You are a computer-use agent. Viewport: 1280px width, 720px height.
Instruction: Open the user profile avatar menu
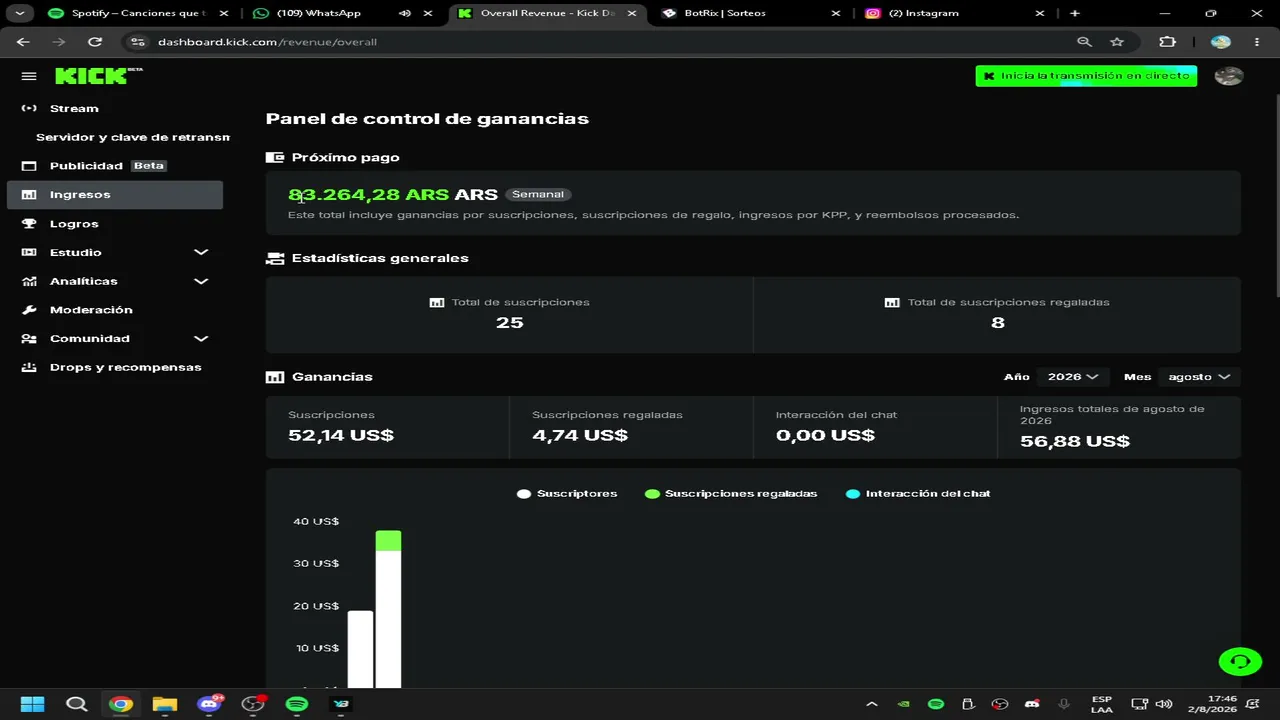pyautogui.click(x=1229, y=76)
